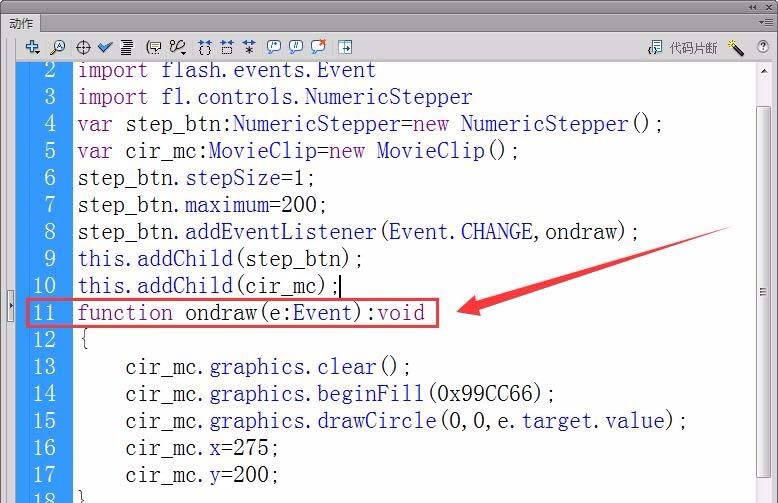Click the scrollbar up arrow
Screen dimensions: 778x503
click(x=764, y=72)
